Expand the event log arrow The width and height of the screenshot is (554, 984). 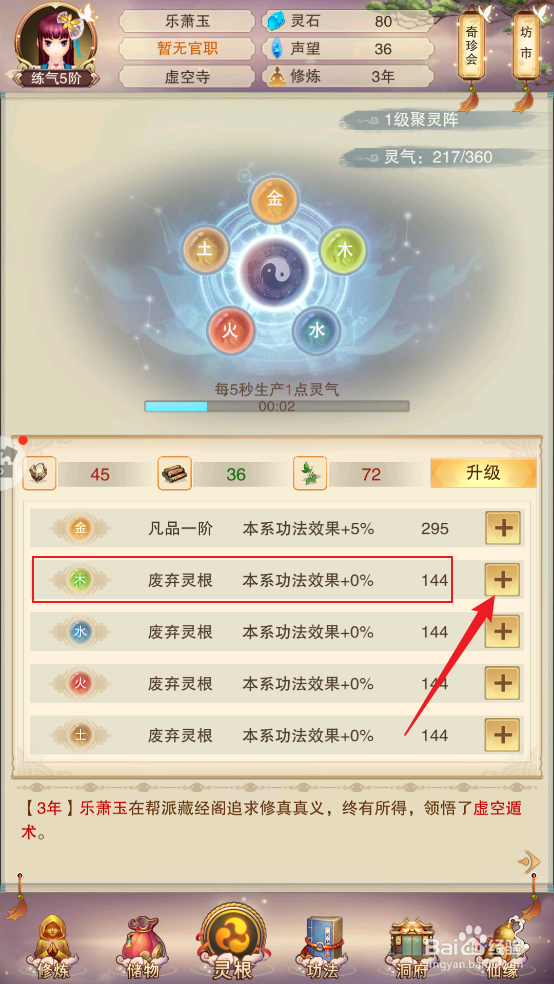click(x=528, y=862)
